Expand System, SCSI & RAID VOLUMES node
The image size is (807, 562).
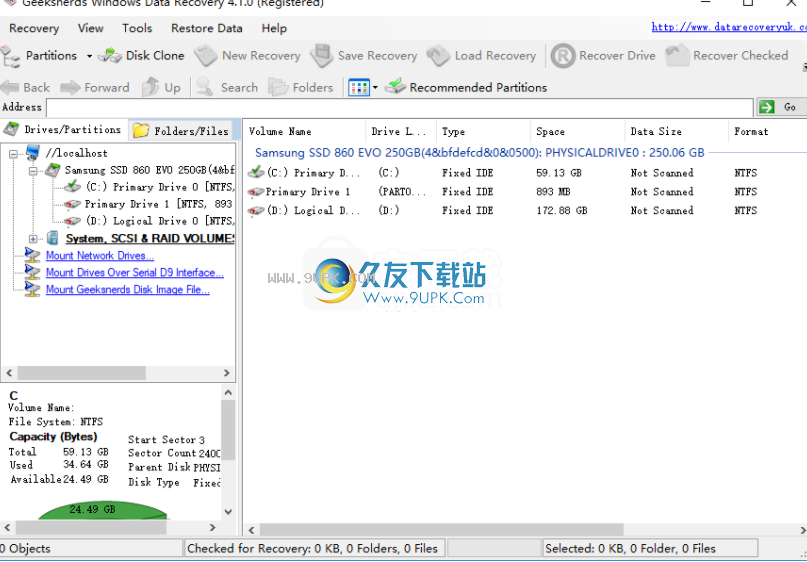point(33,239)
